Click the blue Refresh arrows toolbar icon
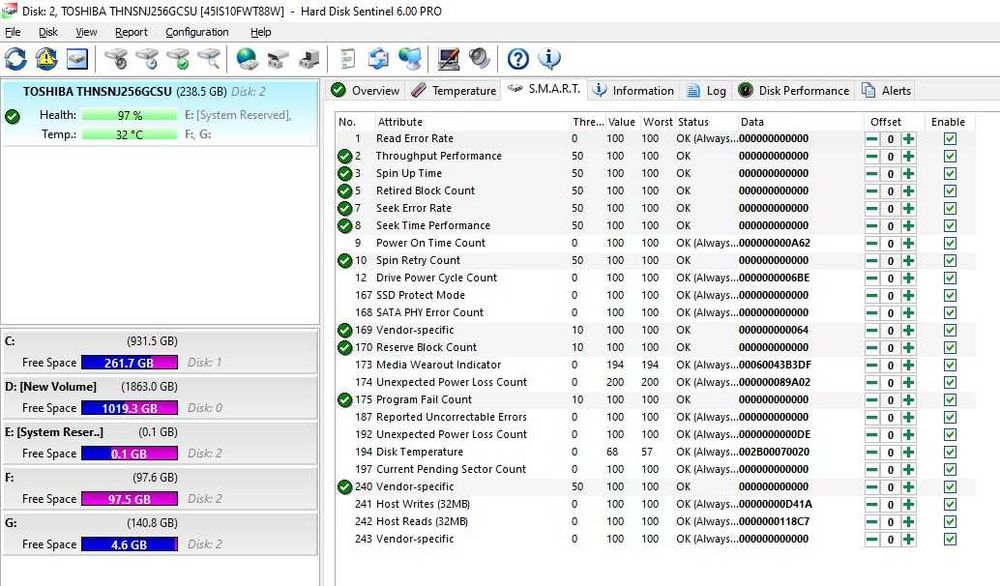The width and height of the screenshot is (1000, 586). [x=15, y=59]
